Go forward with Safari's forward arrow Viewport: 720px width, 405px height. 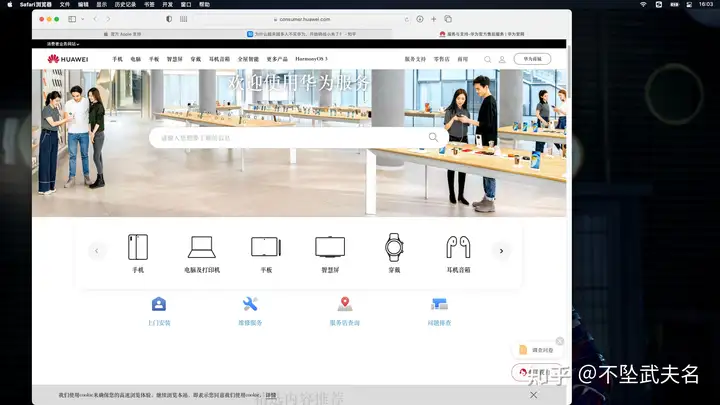[x=108, y=19]
